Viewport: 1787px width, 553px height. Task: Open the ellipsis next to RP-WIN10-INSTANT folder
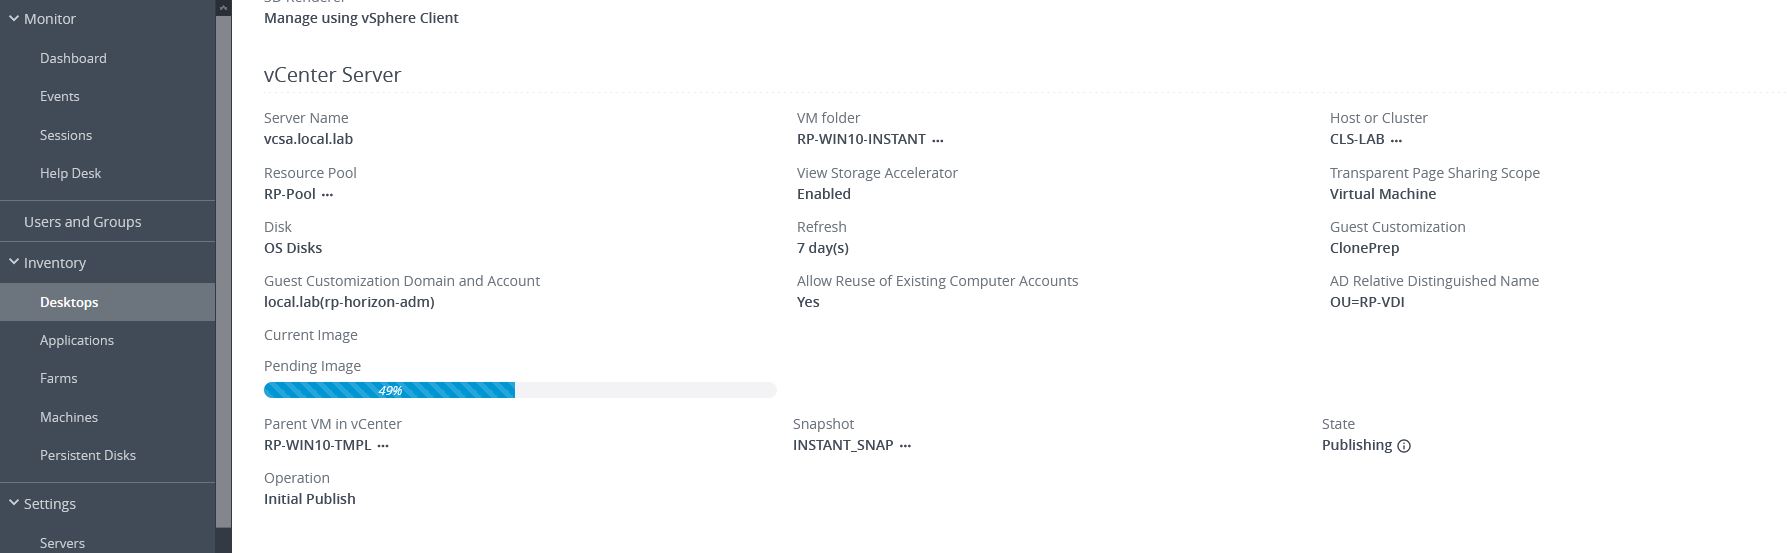coord(937,140)
